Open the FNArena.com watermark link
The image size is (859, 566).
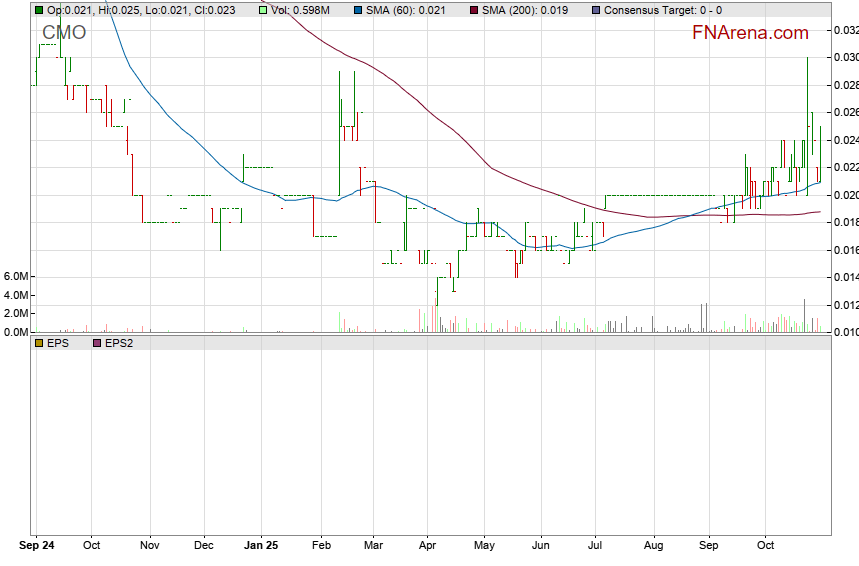coord(750,33)
